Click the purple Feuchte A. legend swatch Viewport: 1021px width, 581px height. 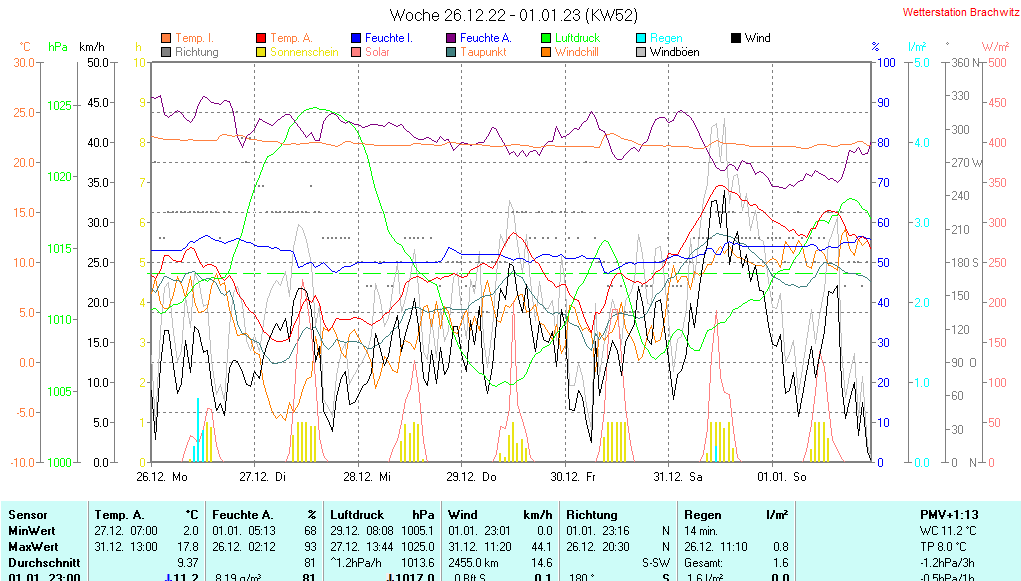pos(451,38)
